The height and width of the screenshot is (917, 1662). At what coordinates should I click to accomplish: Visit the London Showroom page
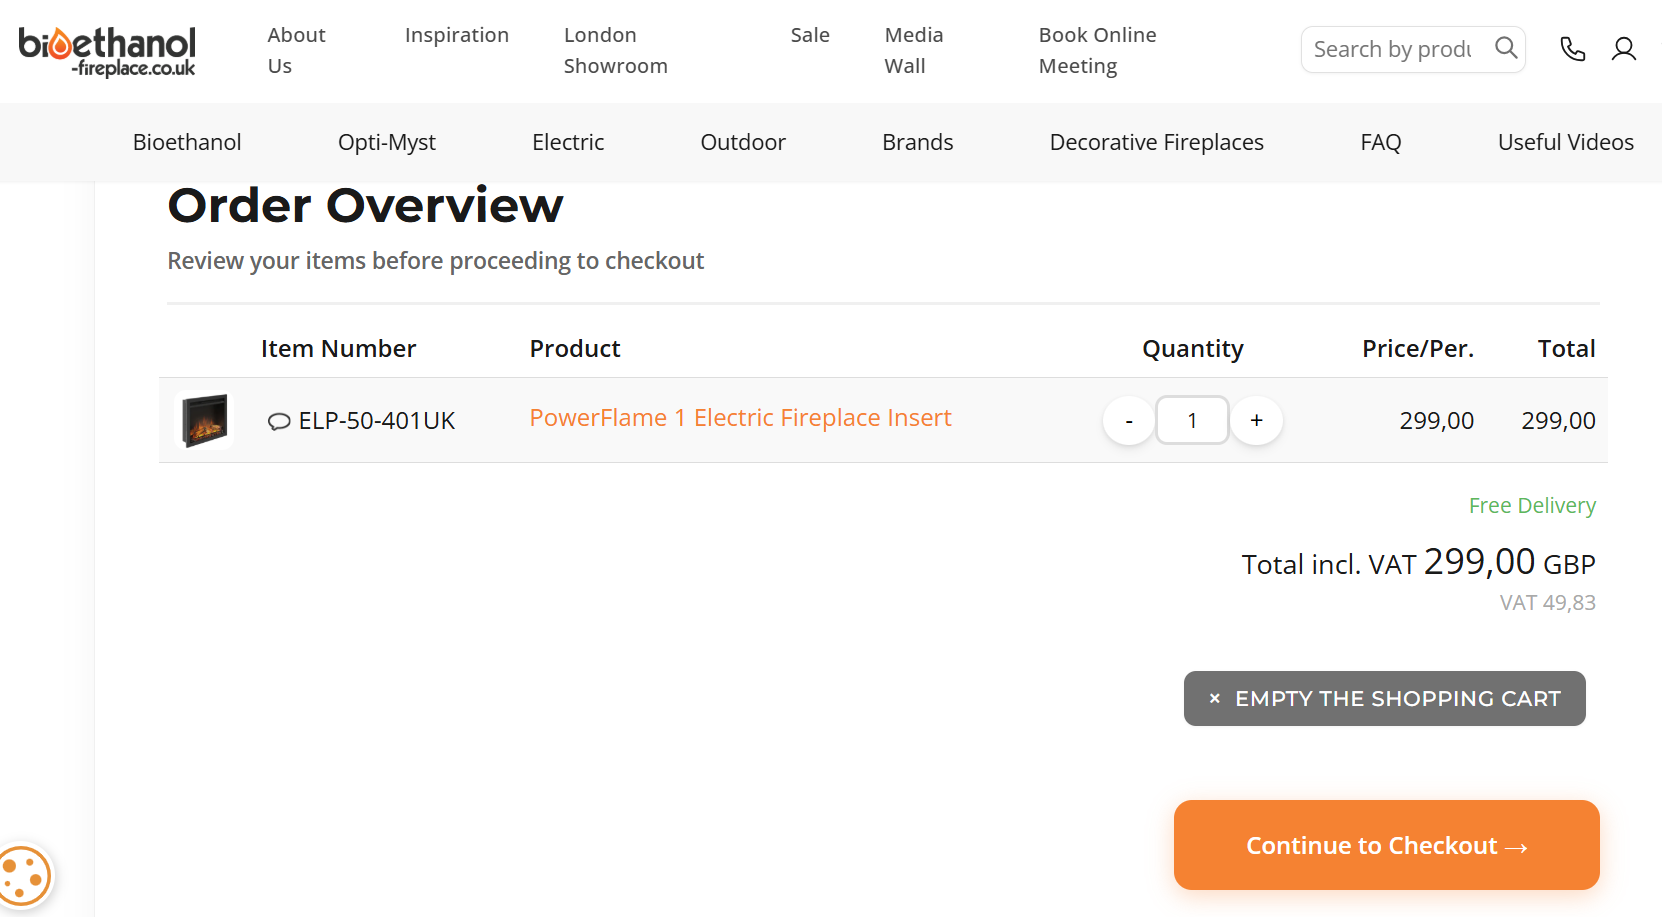[615, 50]
